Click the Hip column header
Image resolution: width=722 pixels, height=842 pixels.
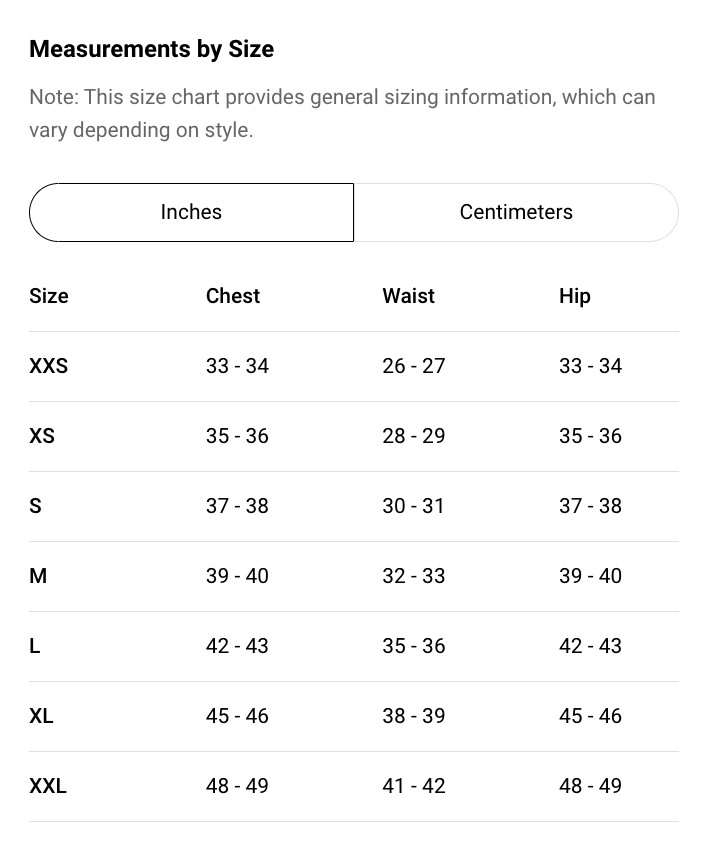point(575,296)
